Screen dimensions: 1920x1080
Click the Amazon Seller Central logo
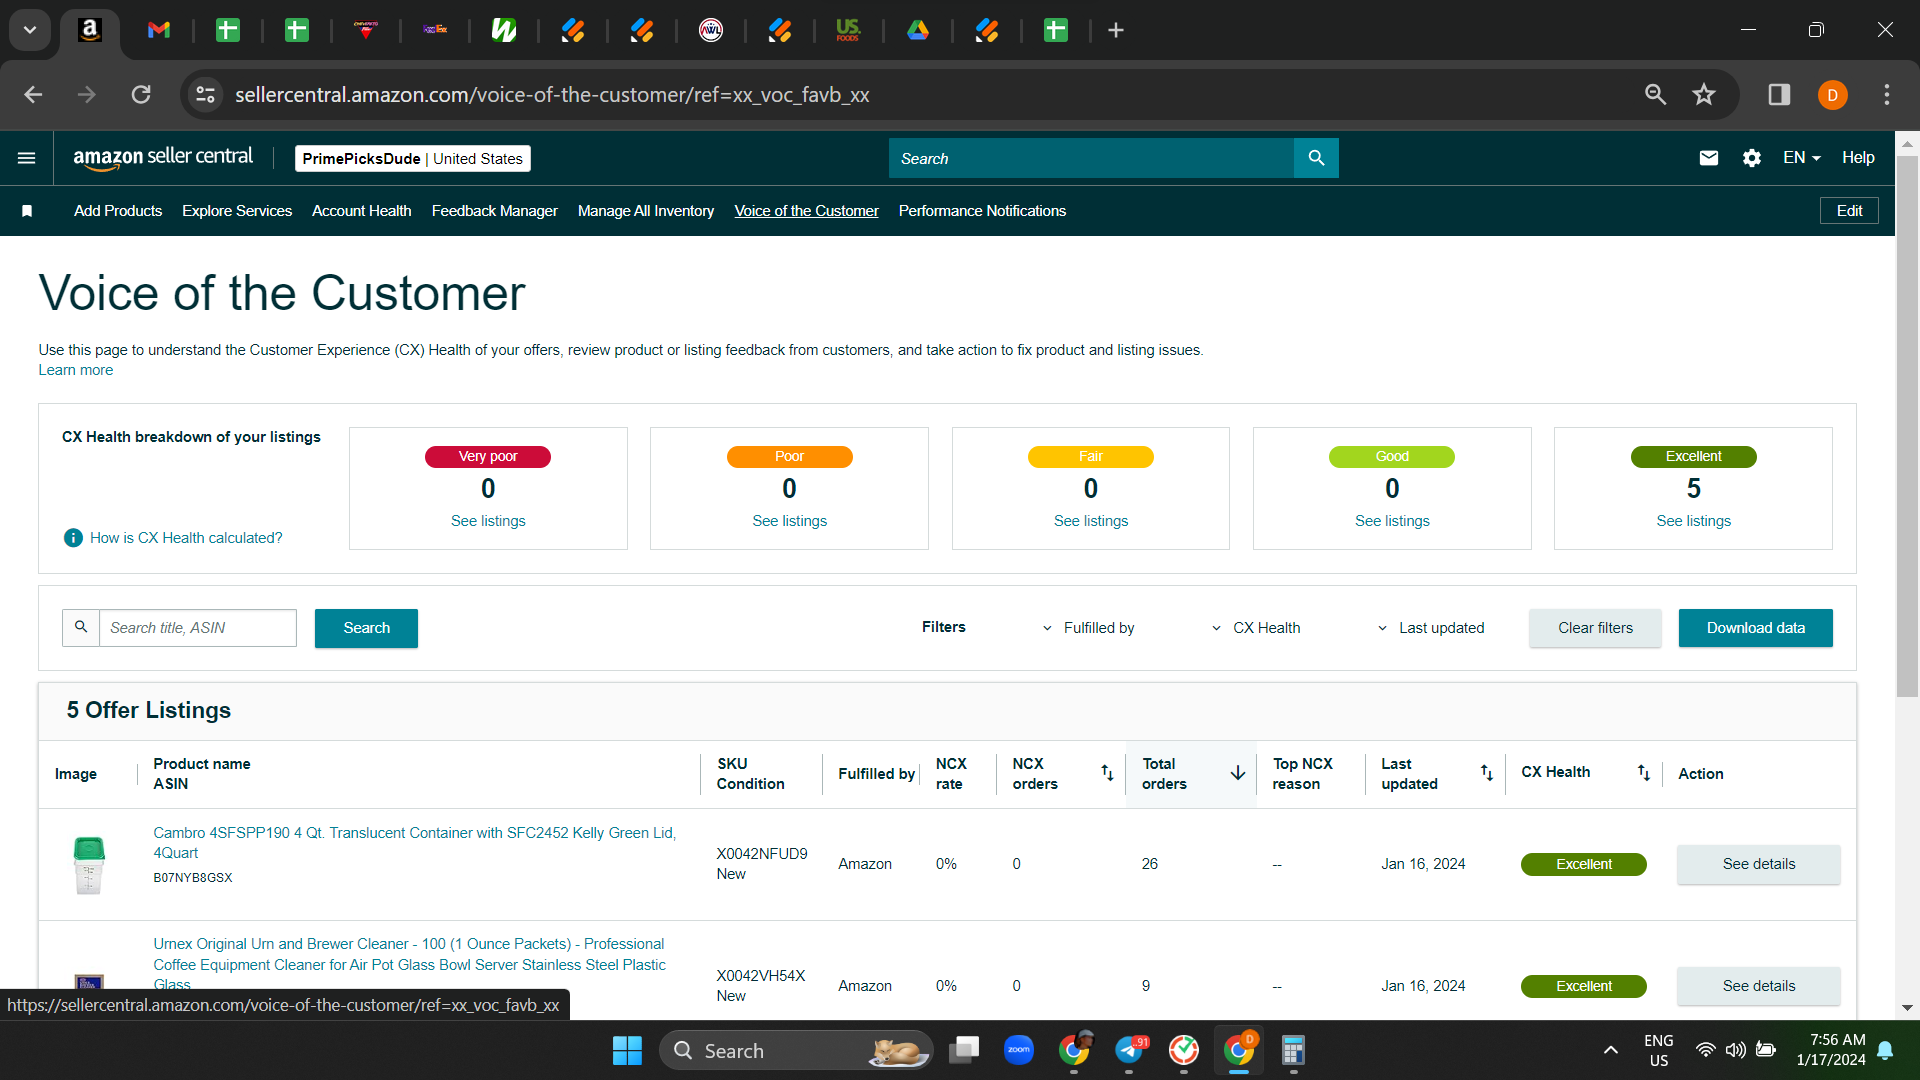point(163,158)
